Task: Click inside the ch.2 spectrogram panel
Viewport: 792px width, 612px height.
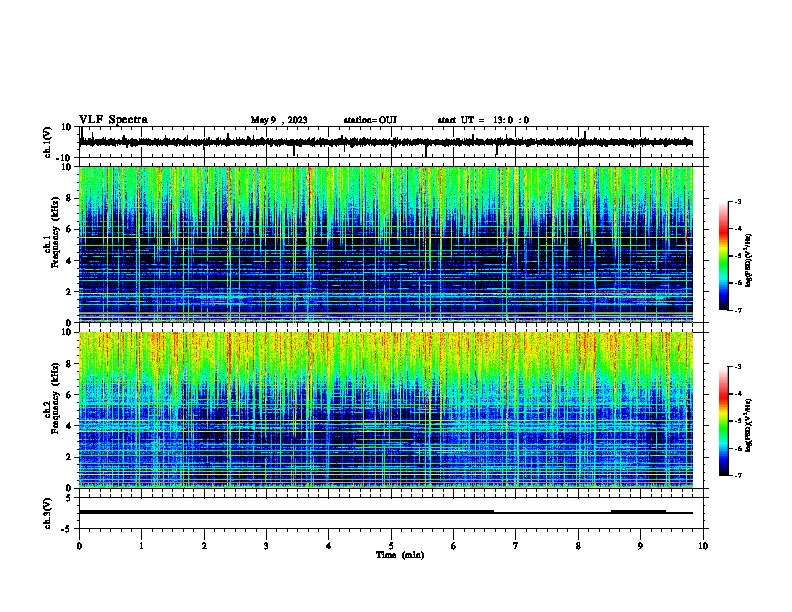Action: 386,410
